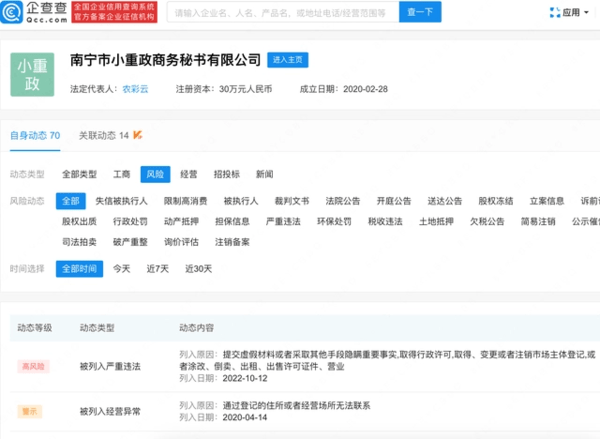Click the 动态内容 column header
This screenshot has width=600, height=439.
coord(197,328)
